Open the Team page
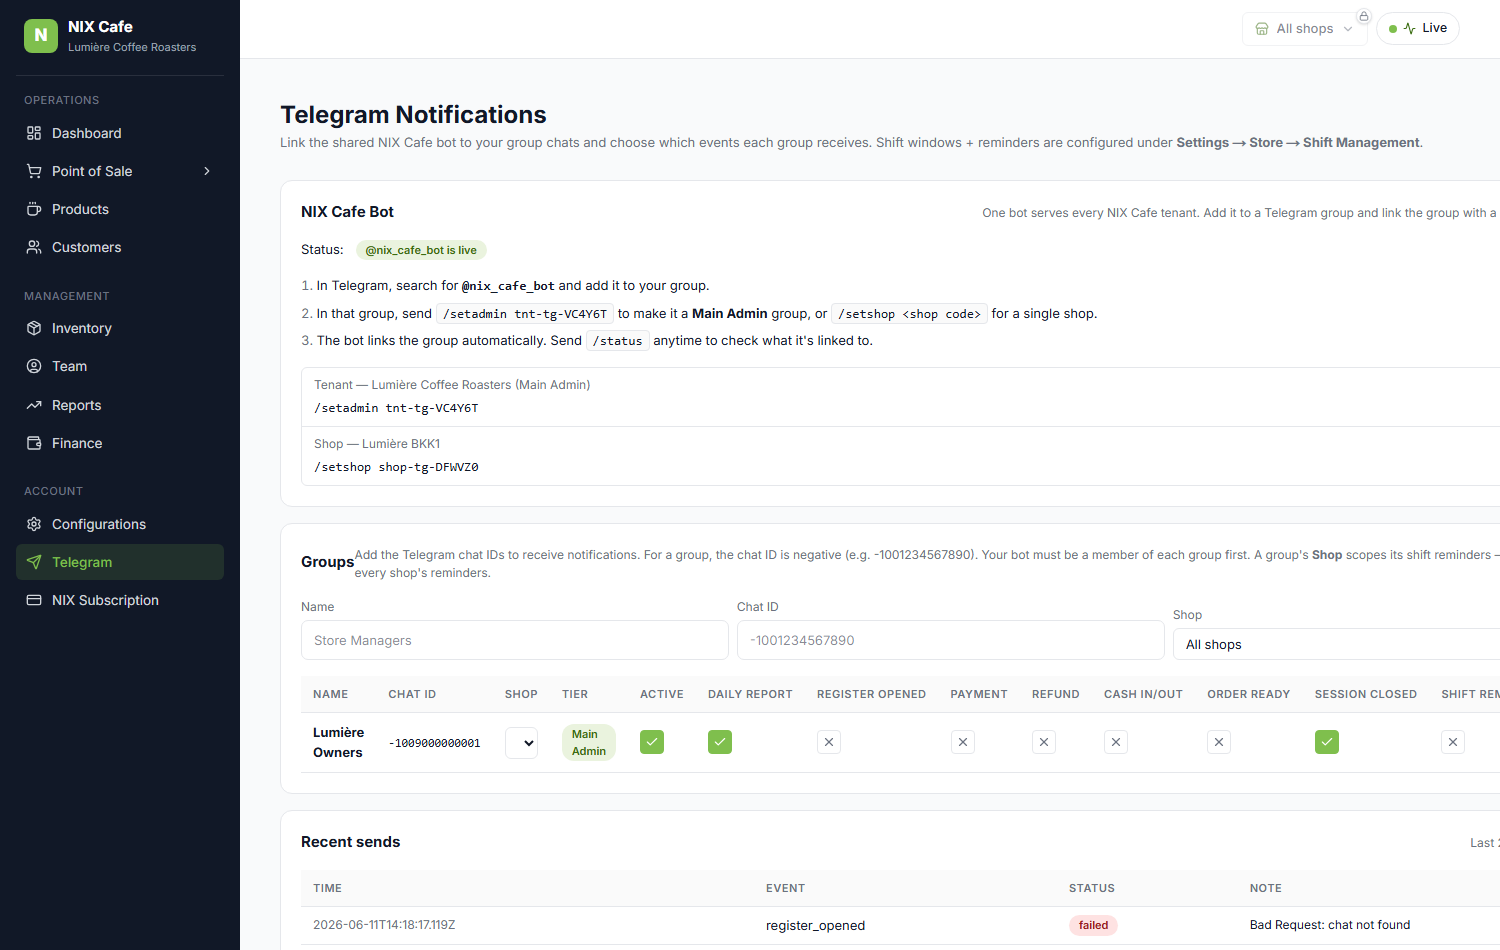Screen dimensions: 1500x950 (x=120, y=366)
